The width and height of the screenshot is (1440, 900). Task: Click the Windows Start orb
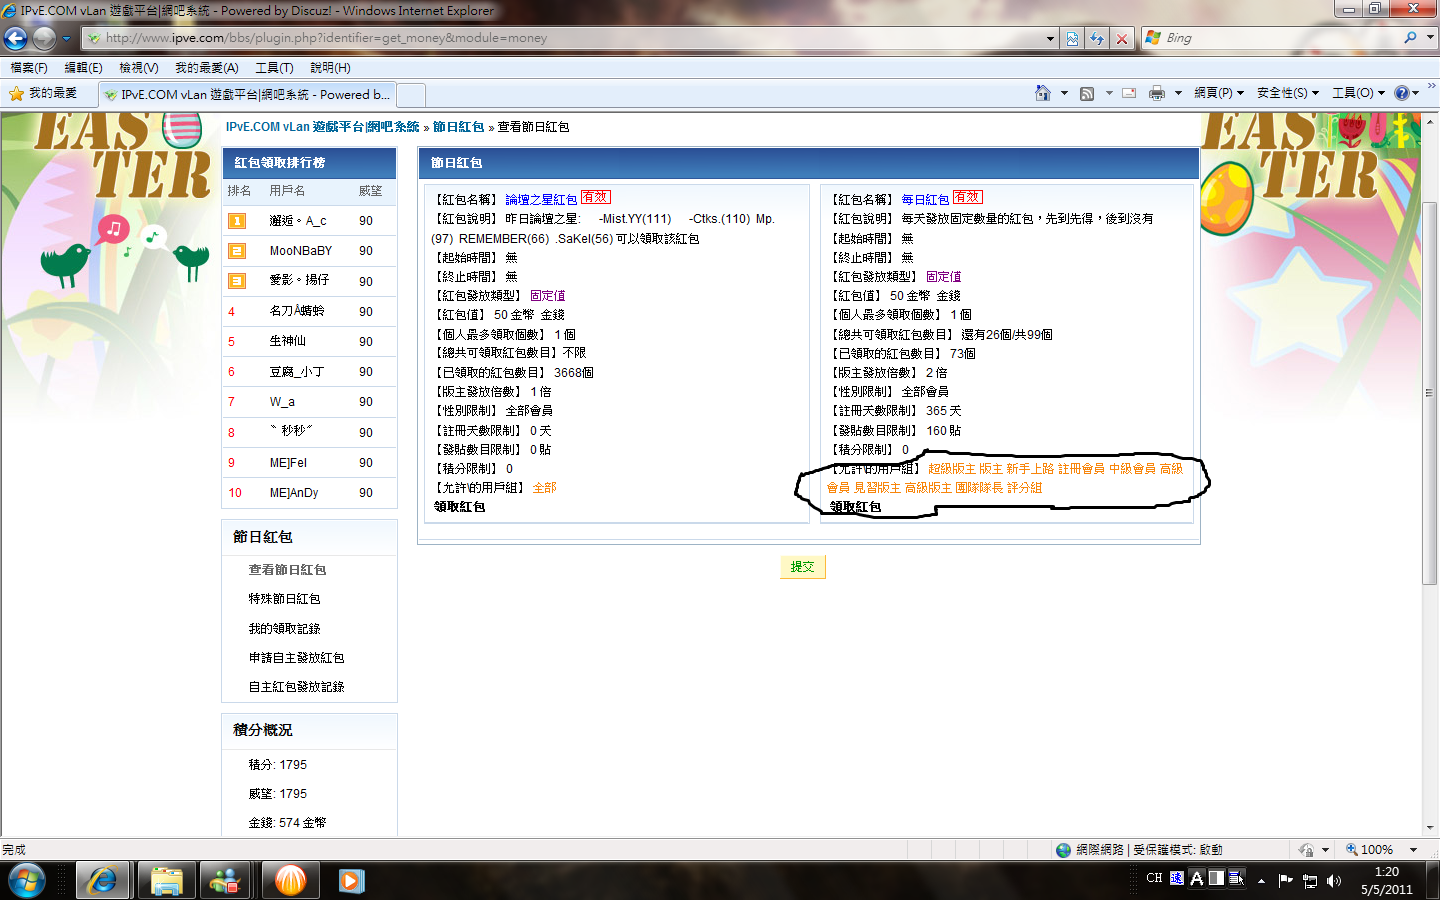[27, 880]
